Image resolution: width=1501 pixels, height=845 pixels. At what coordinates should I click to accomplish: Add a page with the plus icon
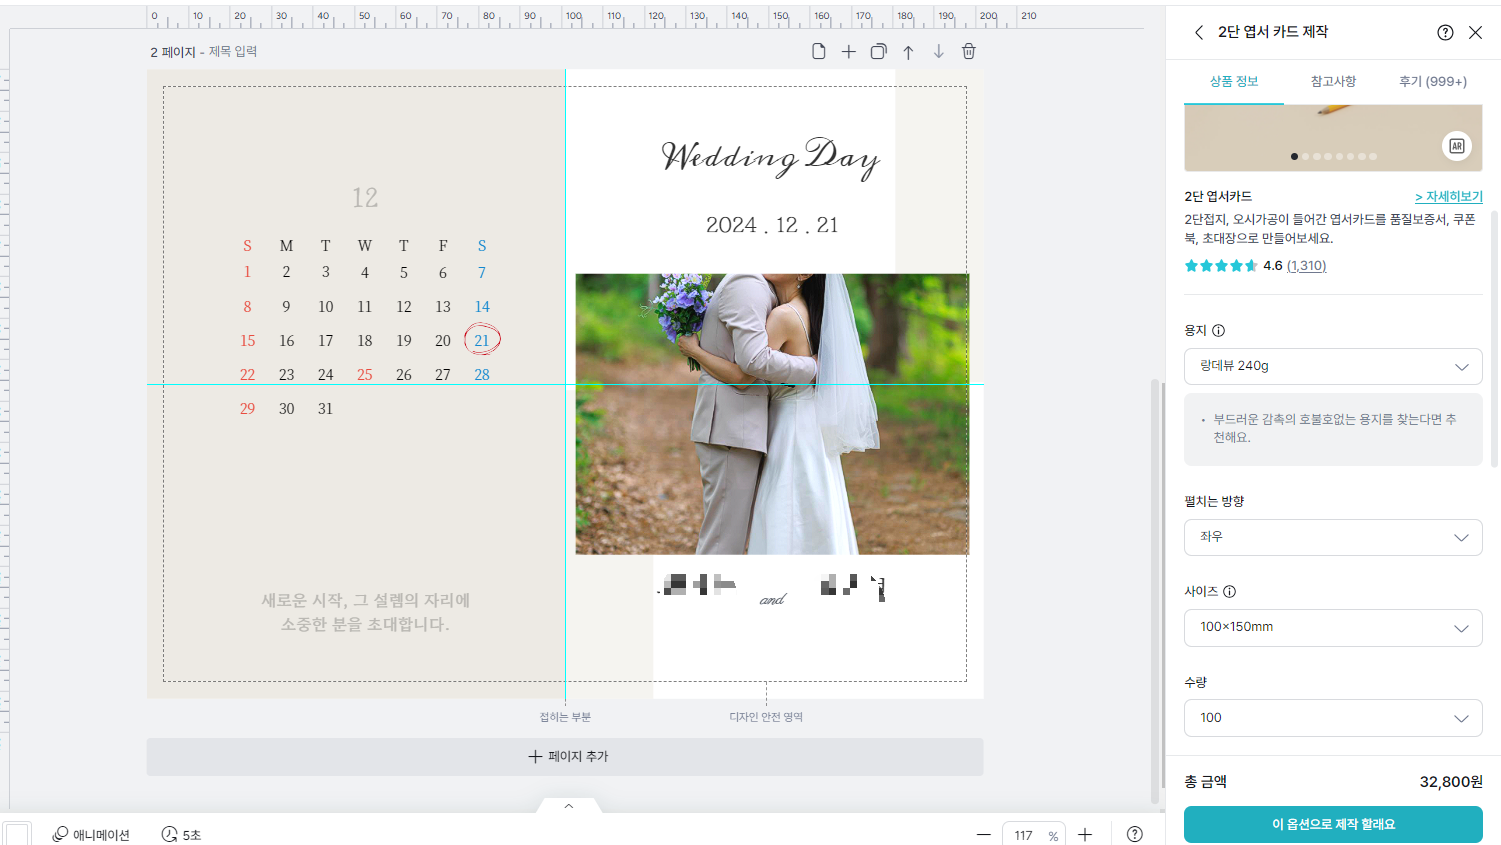coord(848,51)
